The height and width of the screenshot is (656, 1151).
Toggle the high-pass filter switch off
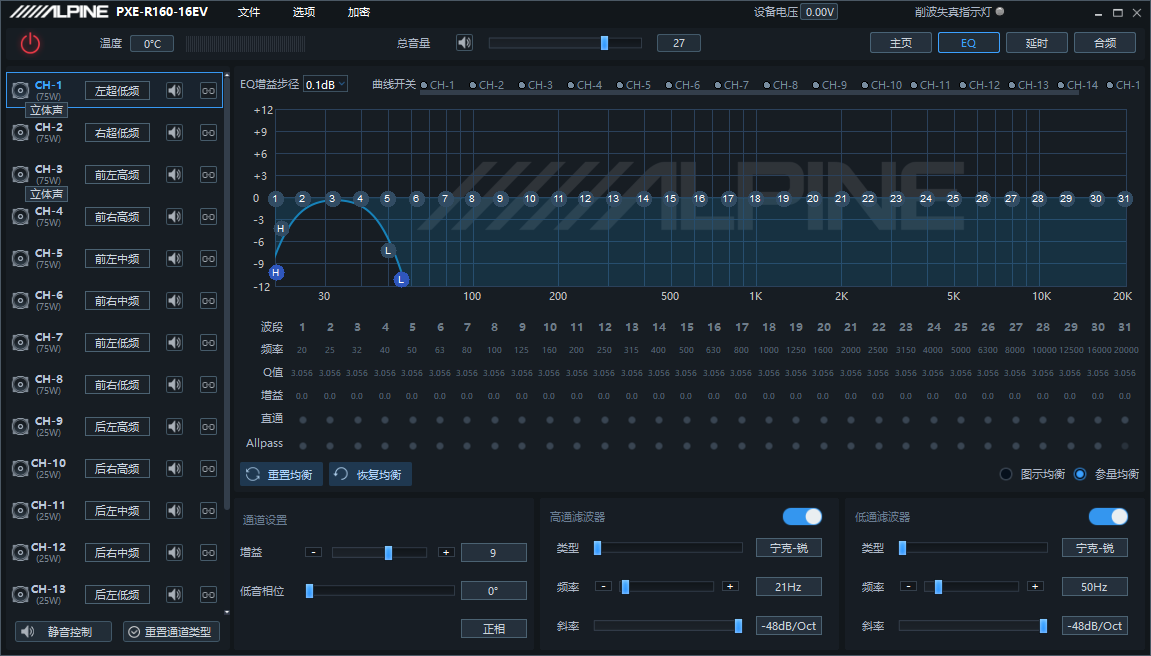tap(802, 517)
